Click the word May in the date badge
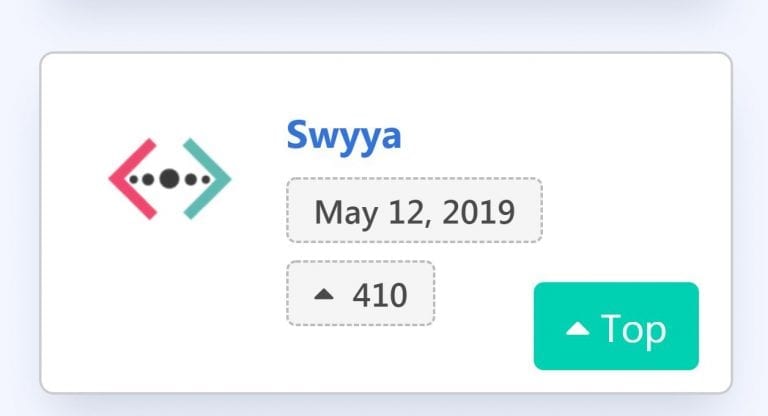Viewport: 768px width, 416px height. click(346, 214)
